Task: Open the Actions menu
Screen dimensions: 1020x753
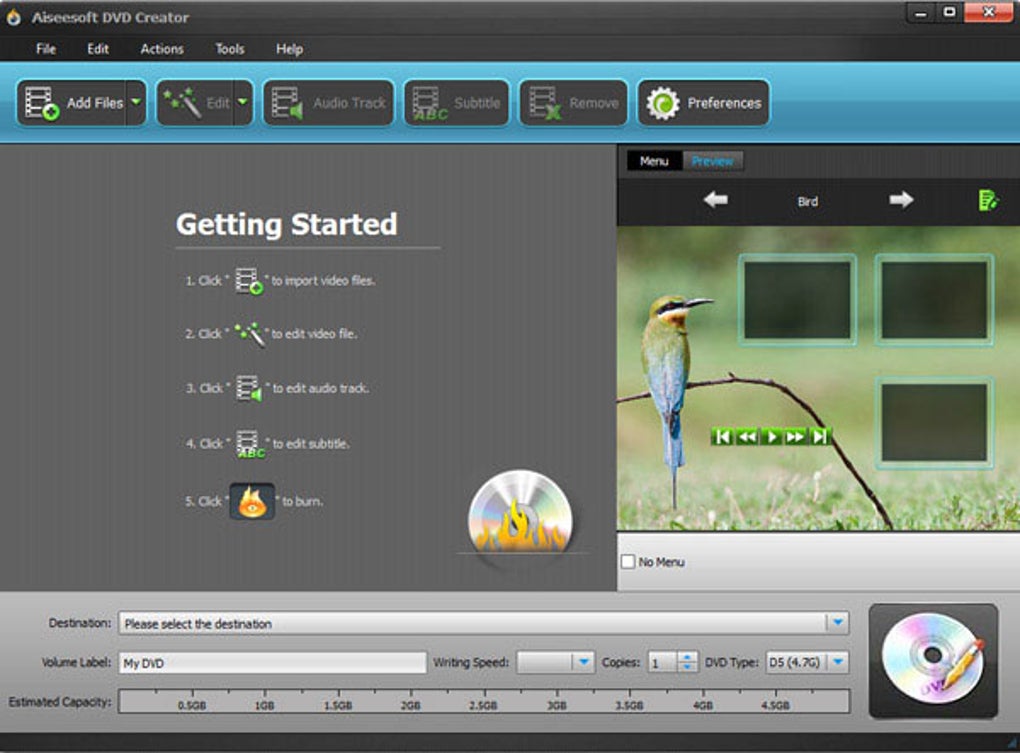Action: (162, 49)
